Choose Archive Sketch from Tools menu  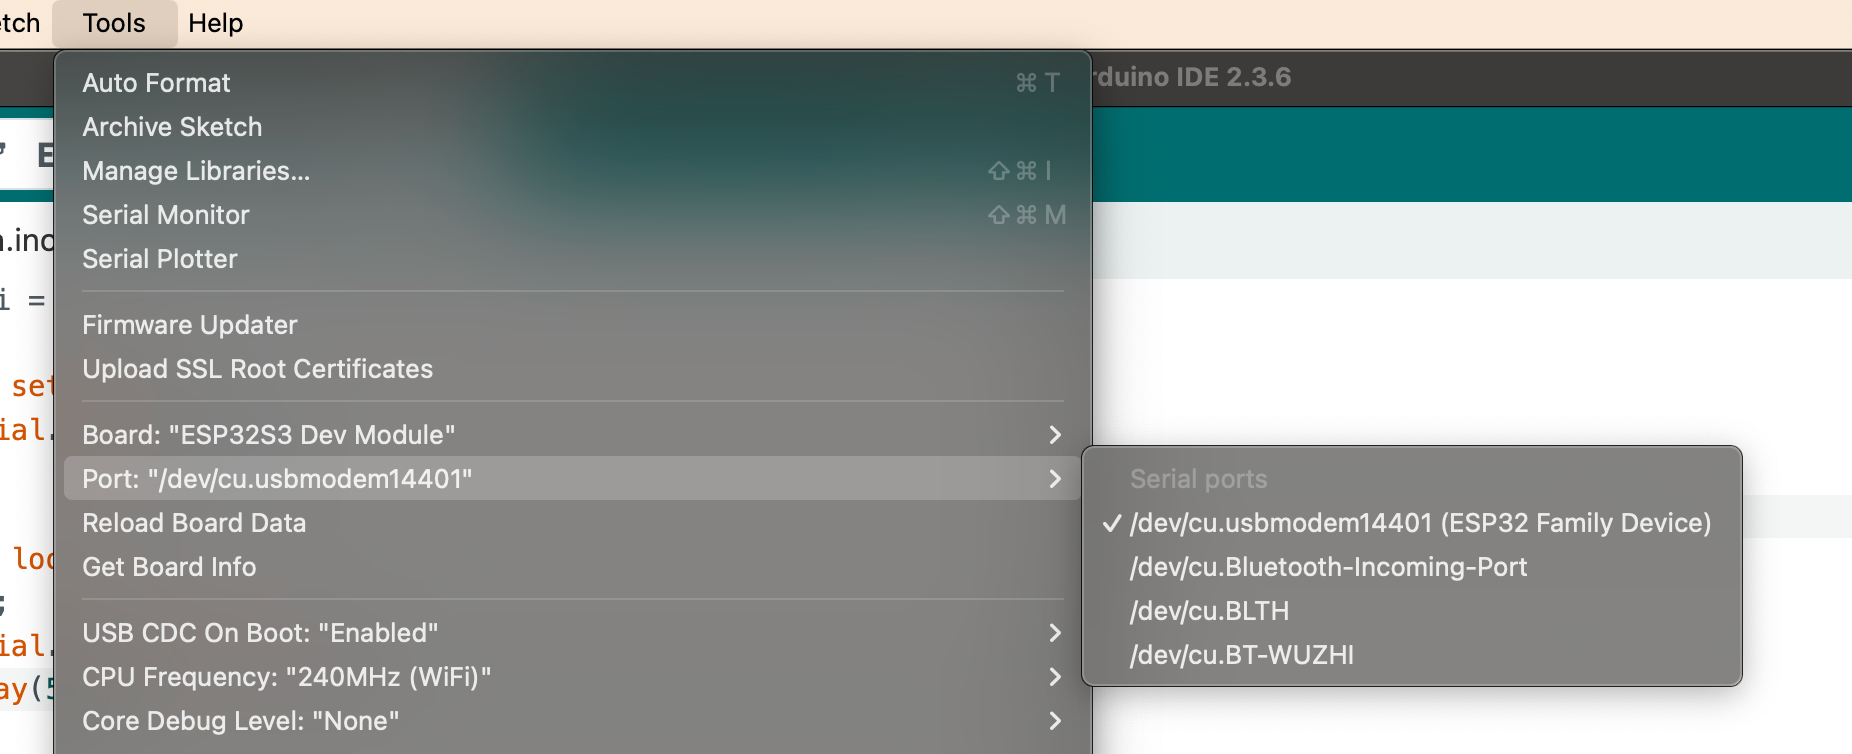(x=172, y=127)
